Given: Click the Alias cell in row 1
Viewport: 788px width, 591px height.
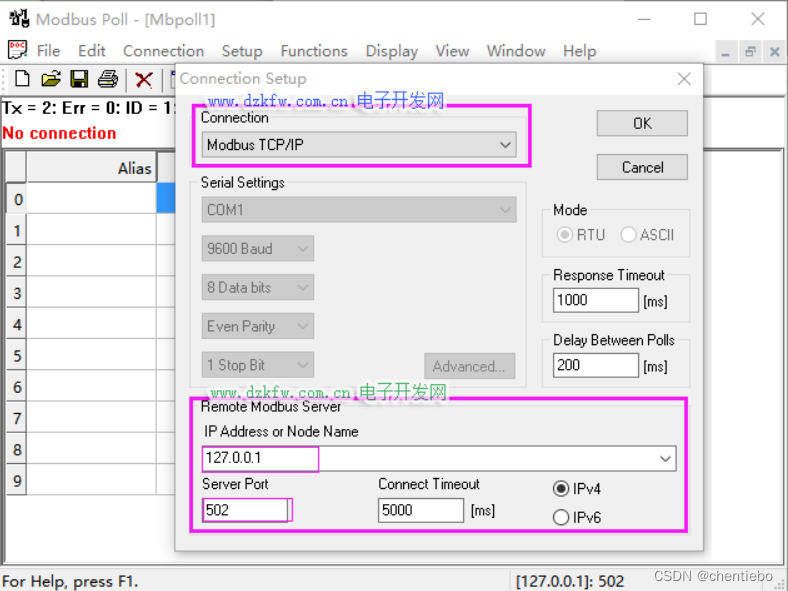Looking at the screenshot, I should click(x=91, y=230).
